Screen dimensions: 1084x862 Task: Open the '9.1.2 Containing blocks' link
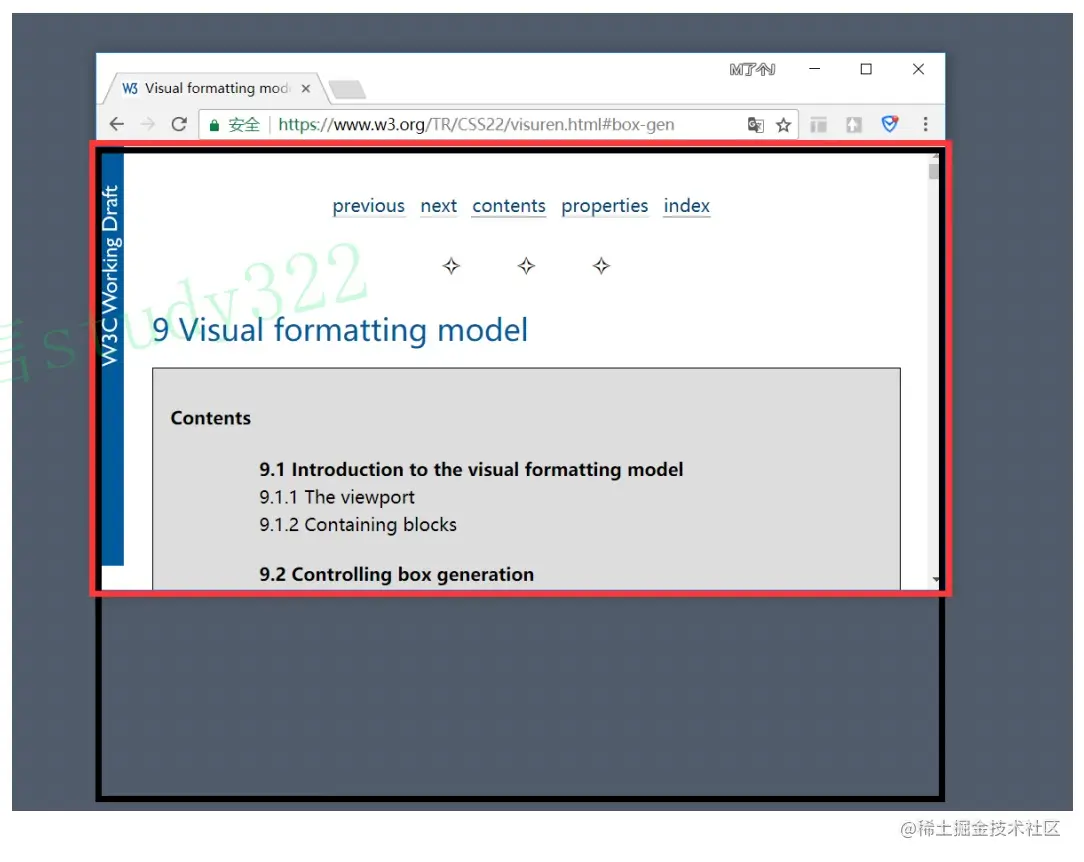point(357,525)
